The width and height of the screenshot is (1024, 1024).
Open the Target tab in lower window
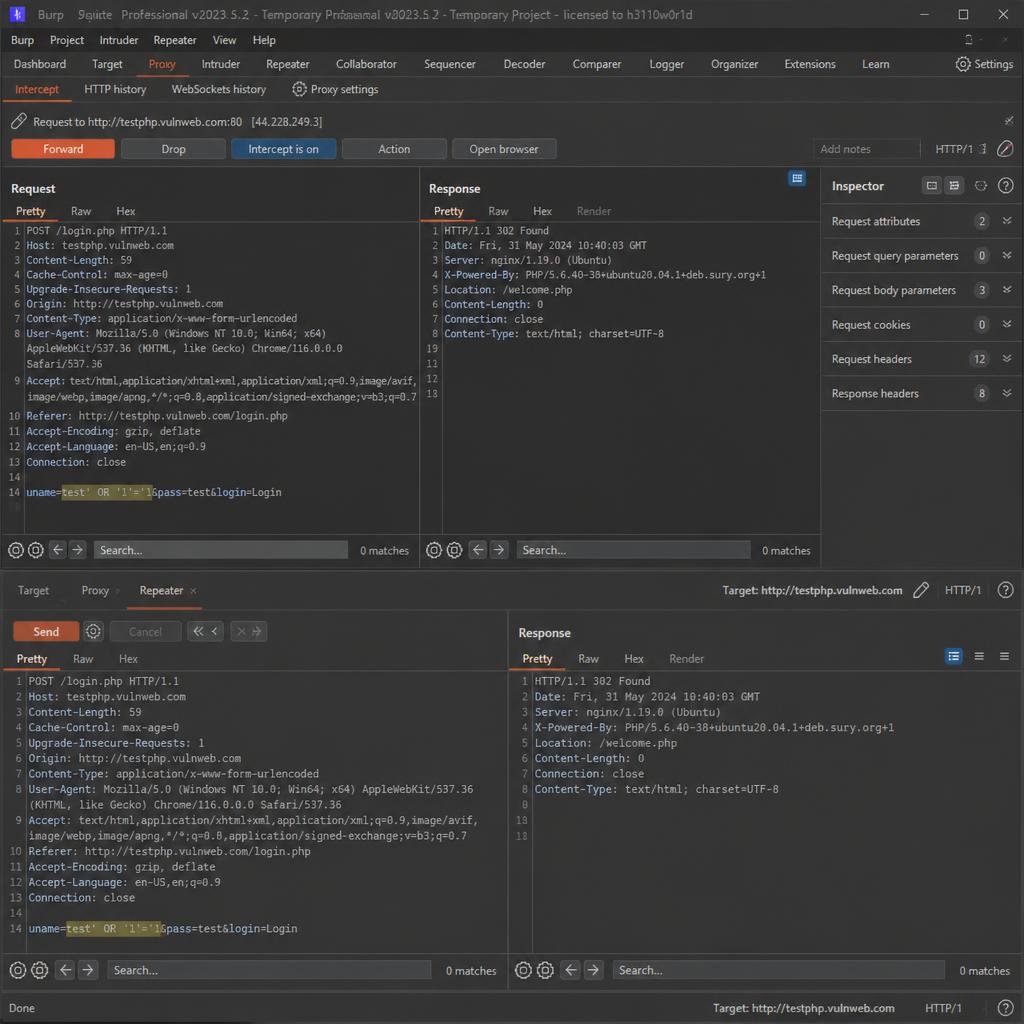point(33,590)
